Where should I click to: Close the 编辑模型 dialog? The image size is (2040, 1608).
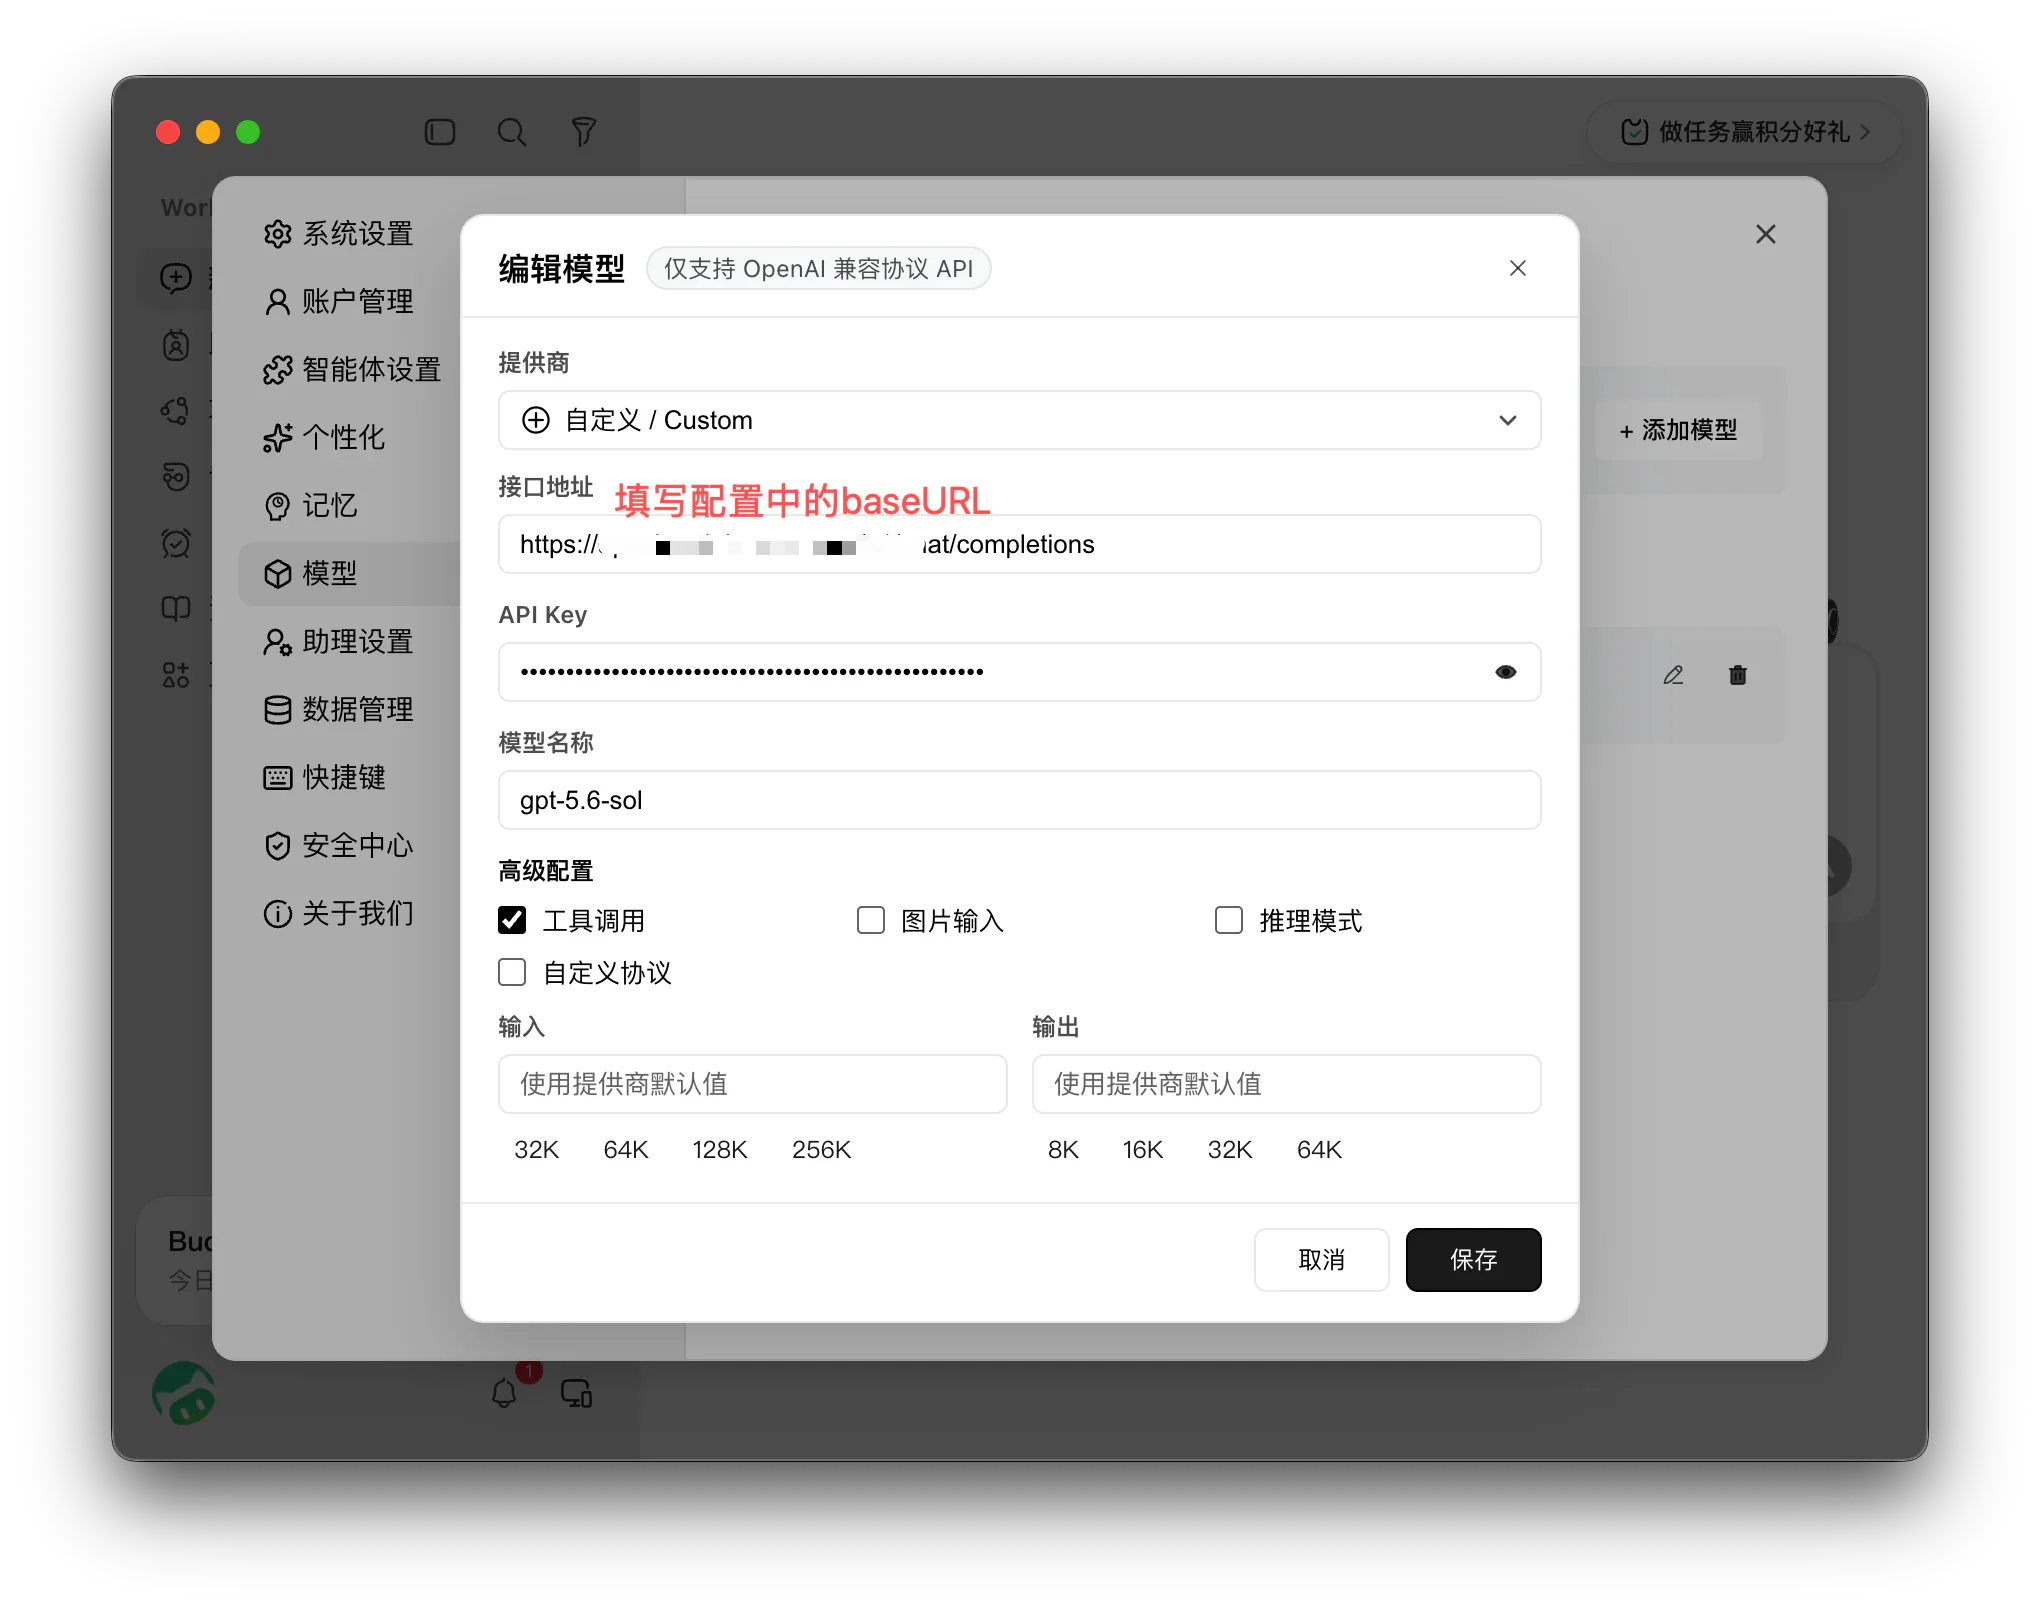[x=1518, y=268]
